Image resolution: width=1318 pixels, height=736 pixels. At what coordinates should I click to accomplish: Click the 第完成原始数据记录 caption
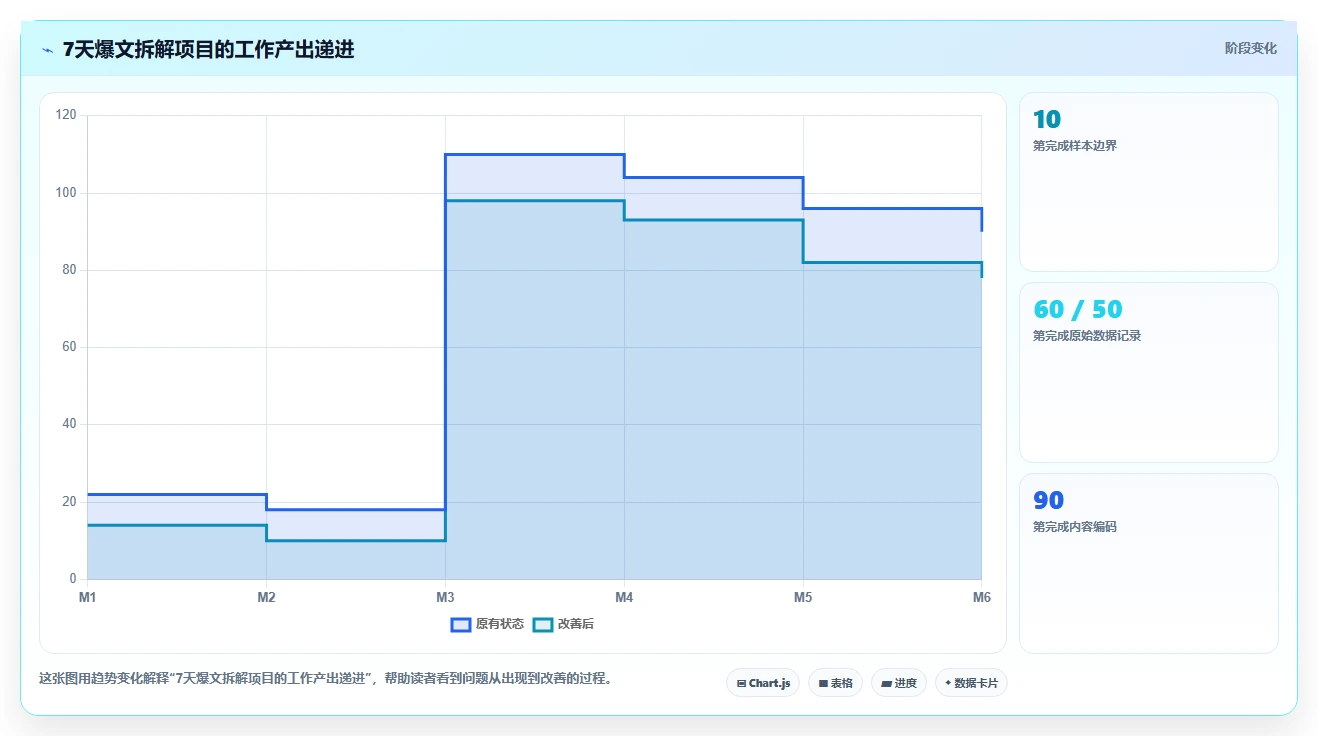pyautogui.click(x=1087, y=336)
